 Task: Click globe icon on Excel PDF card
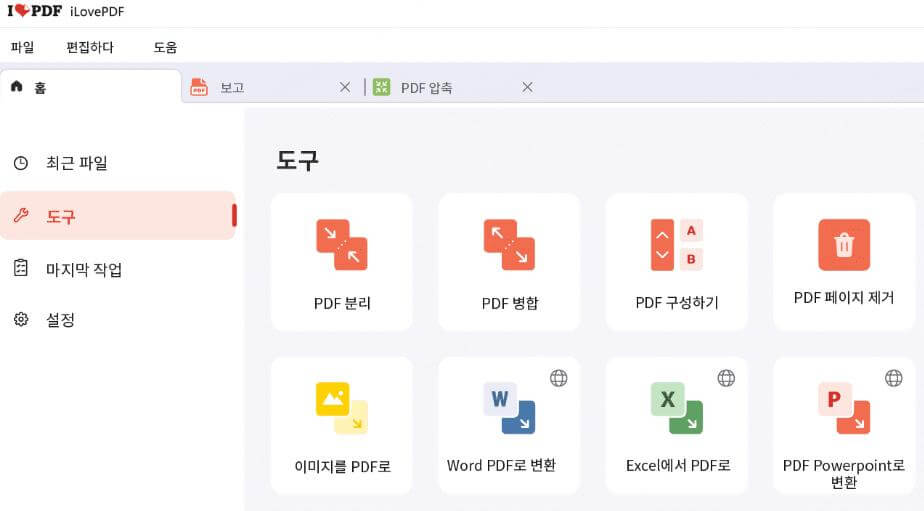coord(726,378)
